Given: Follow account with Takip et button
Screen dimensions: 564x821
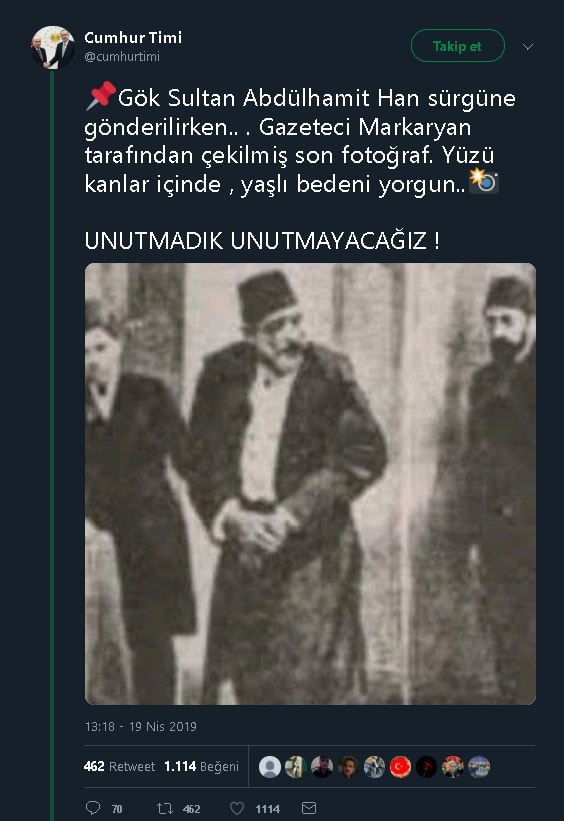Looking at the screenshot, I should click(458, 46).
